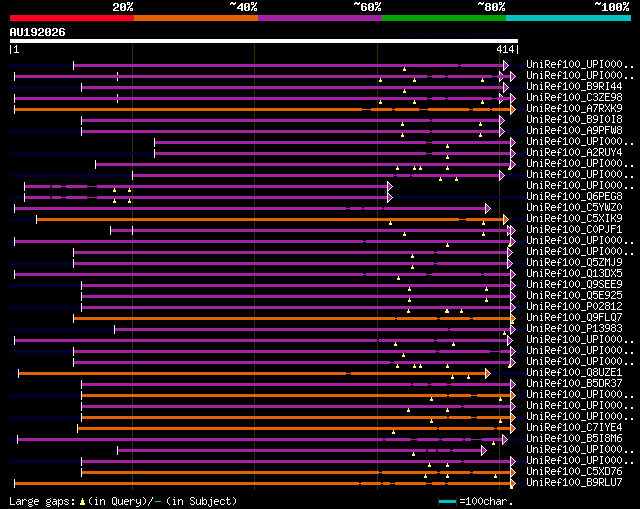The width and height of the screenshot is (640, 509).
Task: Click the 414 end position label
Action: pos(505,49)
